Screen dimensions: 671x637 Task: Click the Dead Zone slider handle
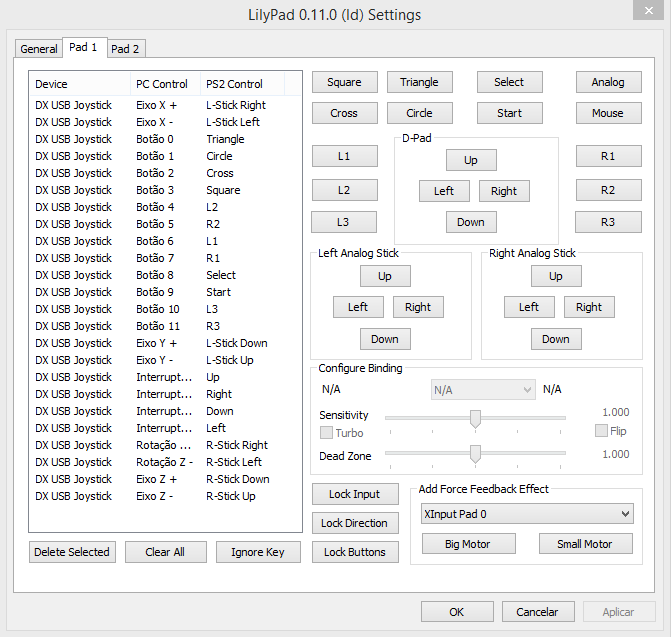pyautogui.click(x=475, y=454)
